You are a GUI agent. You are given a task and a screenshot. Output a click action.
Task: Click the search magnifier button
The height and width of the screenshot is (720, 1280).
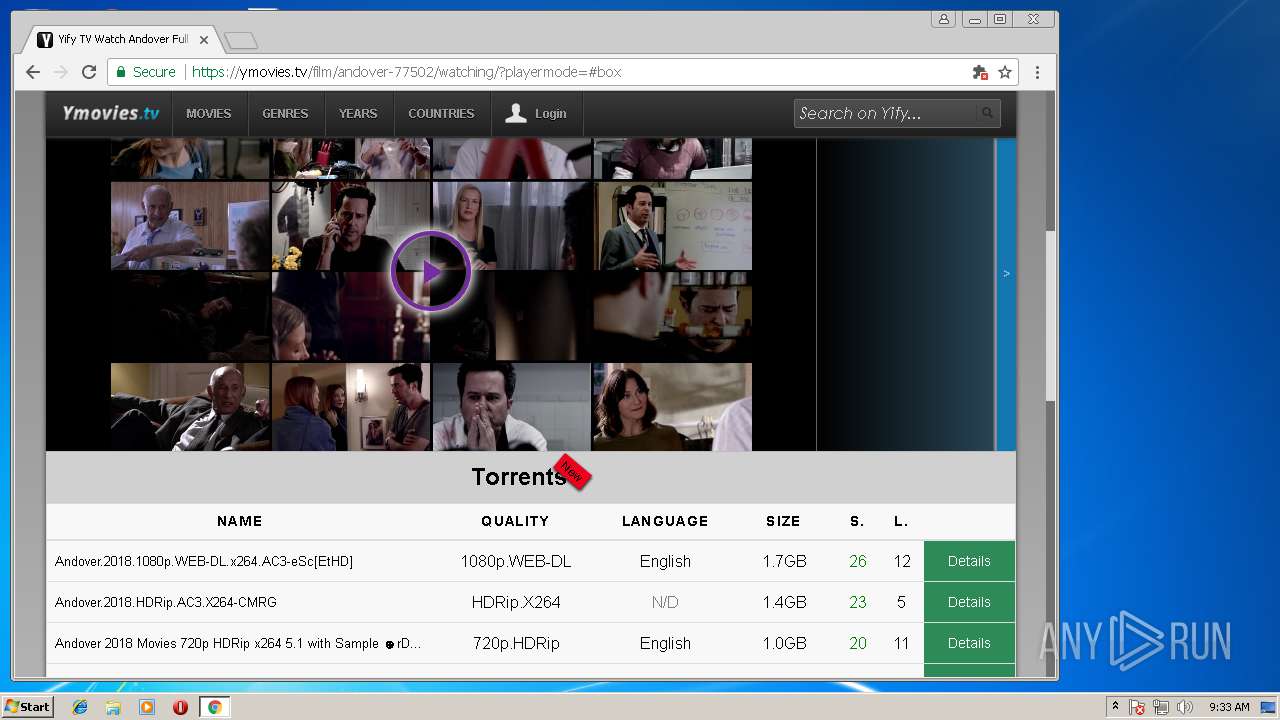coord(987,113)
